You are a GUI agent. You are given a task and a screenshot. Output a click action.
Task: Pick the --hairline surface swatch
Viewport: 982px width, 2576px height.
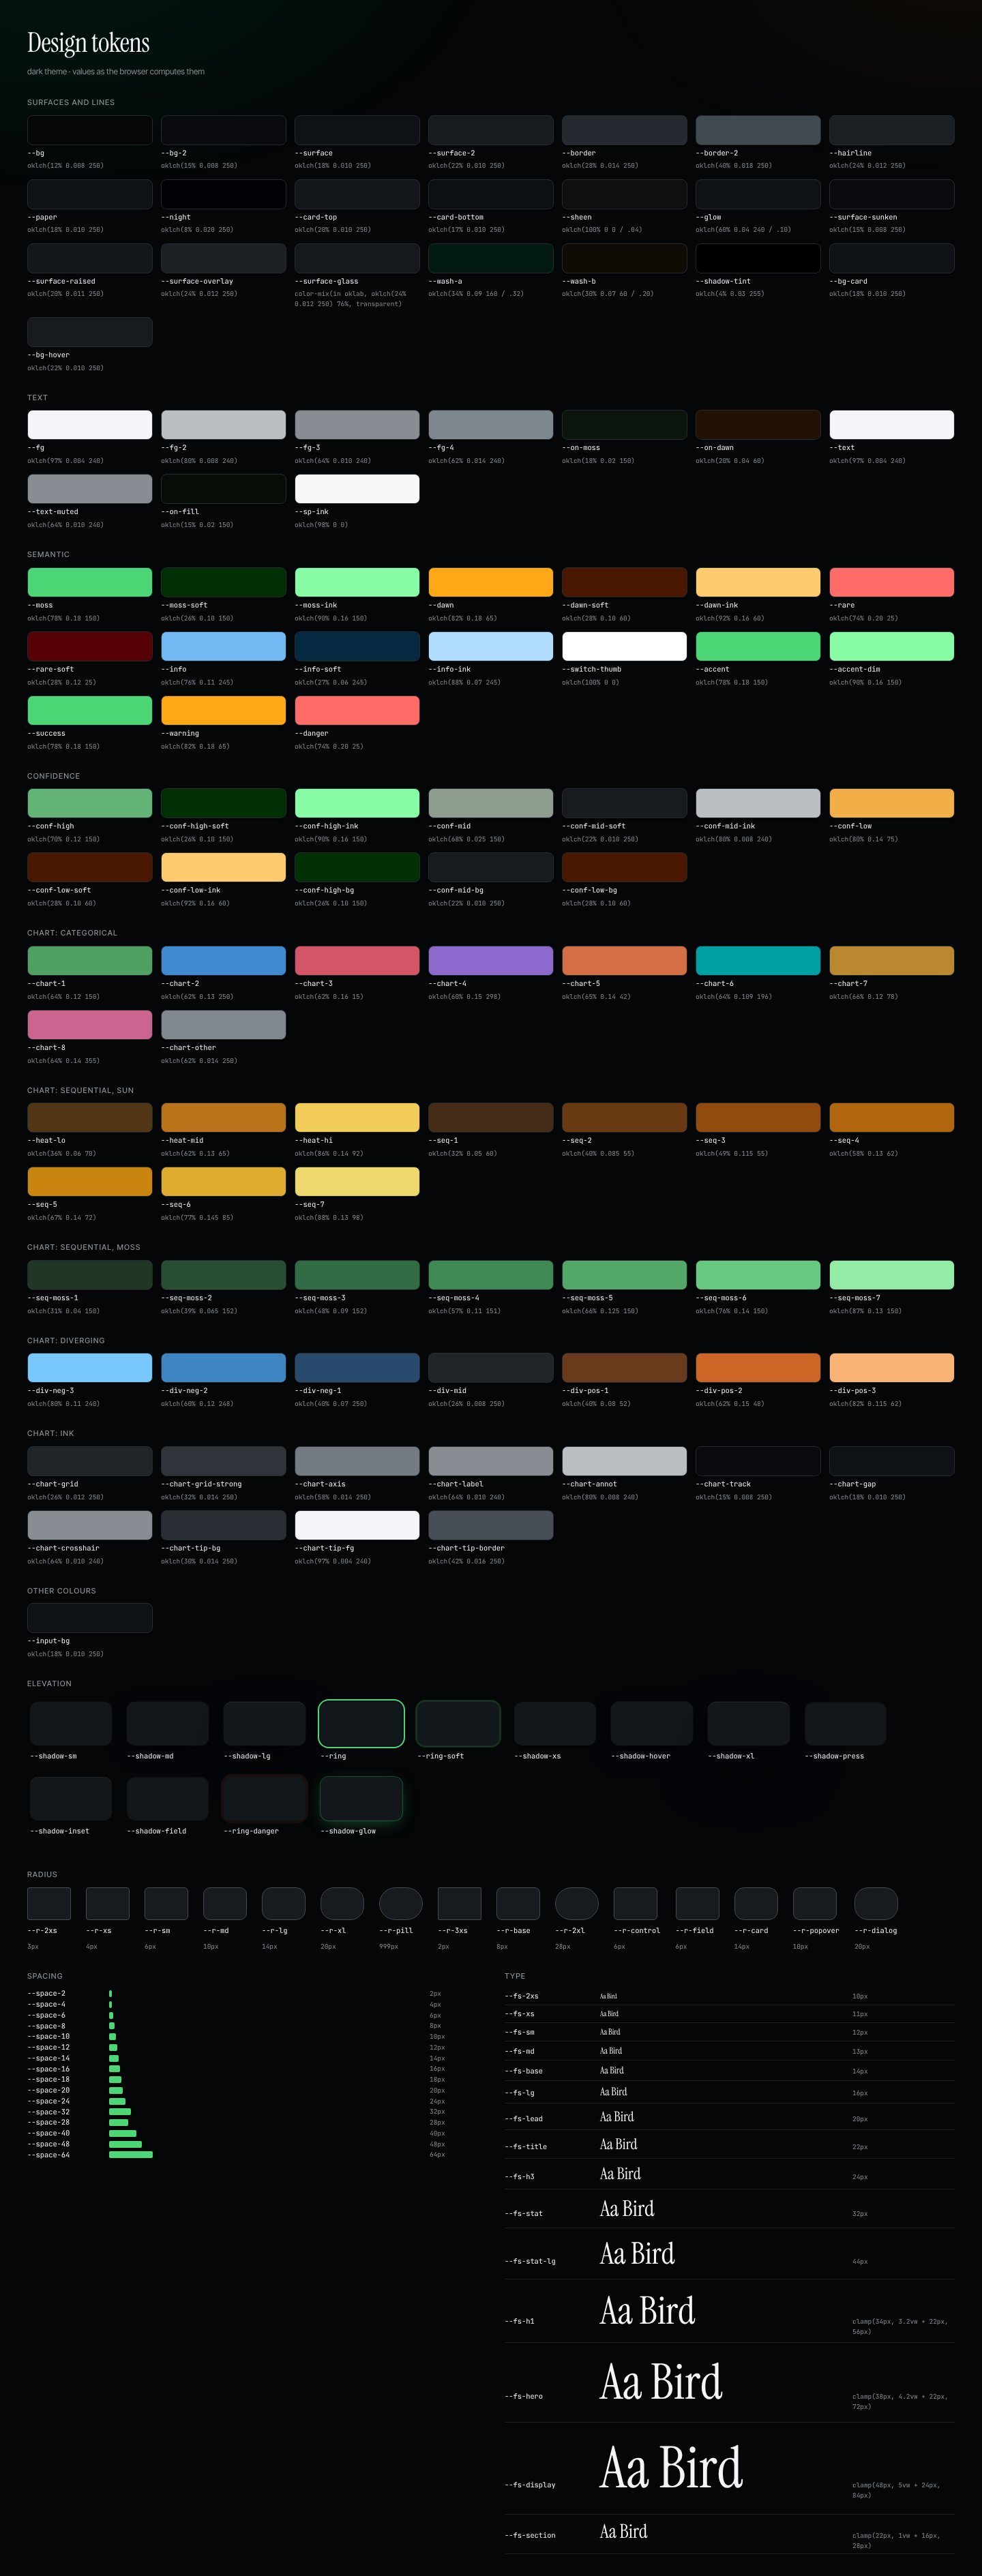tap(891, 130)
